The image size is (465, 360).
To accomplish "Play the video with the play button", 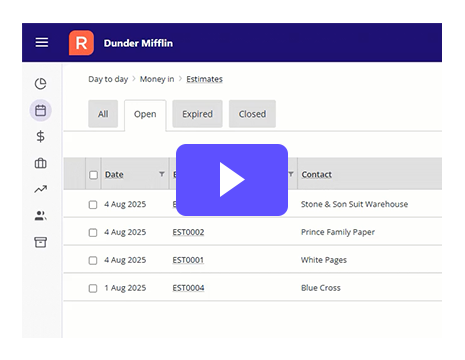I will (x=232, y=180).
